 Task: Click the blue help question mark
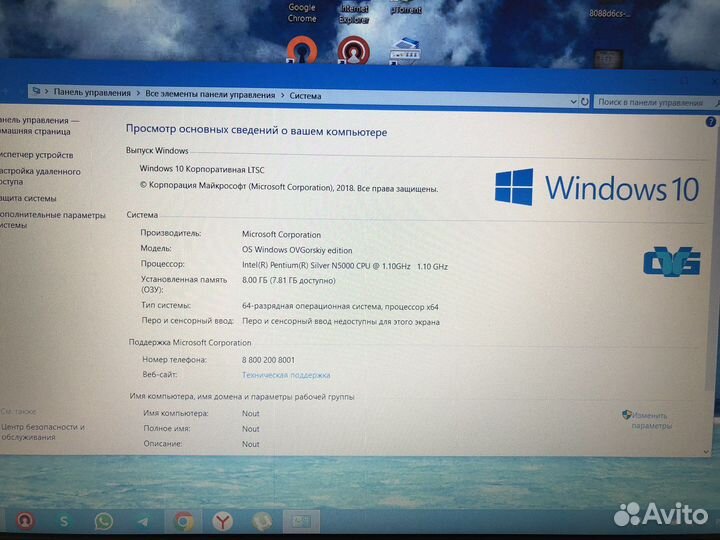(710, 122)
